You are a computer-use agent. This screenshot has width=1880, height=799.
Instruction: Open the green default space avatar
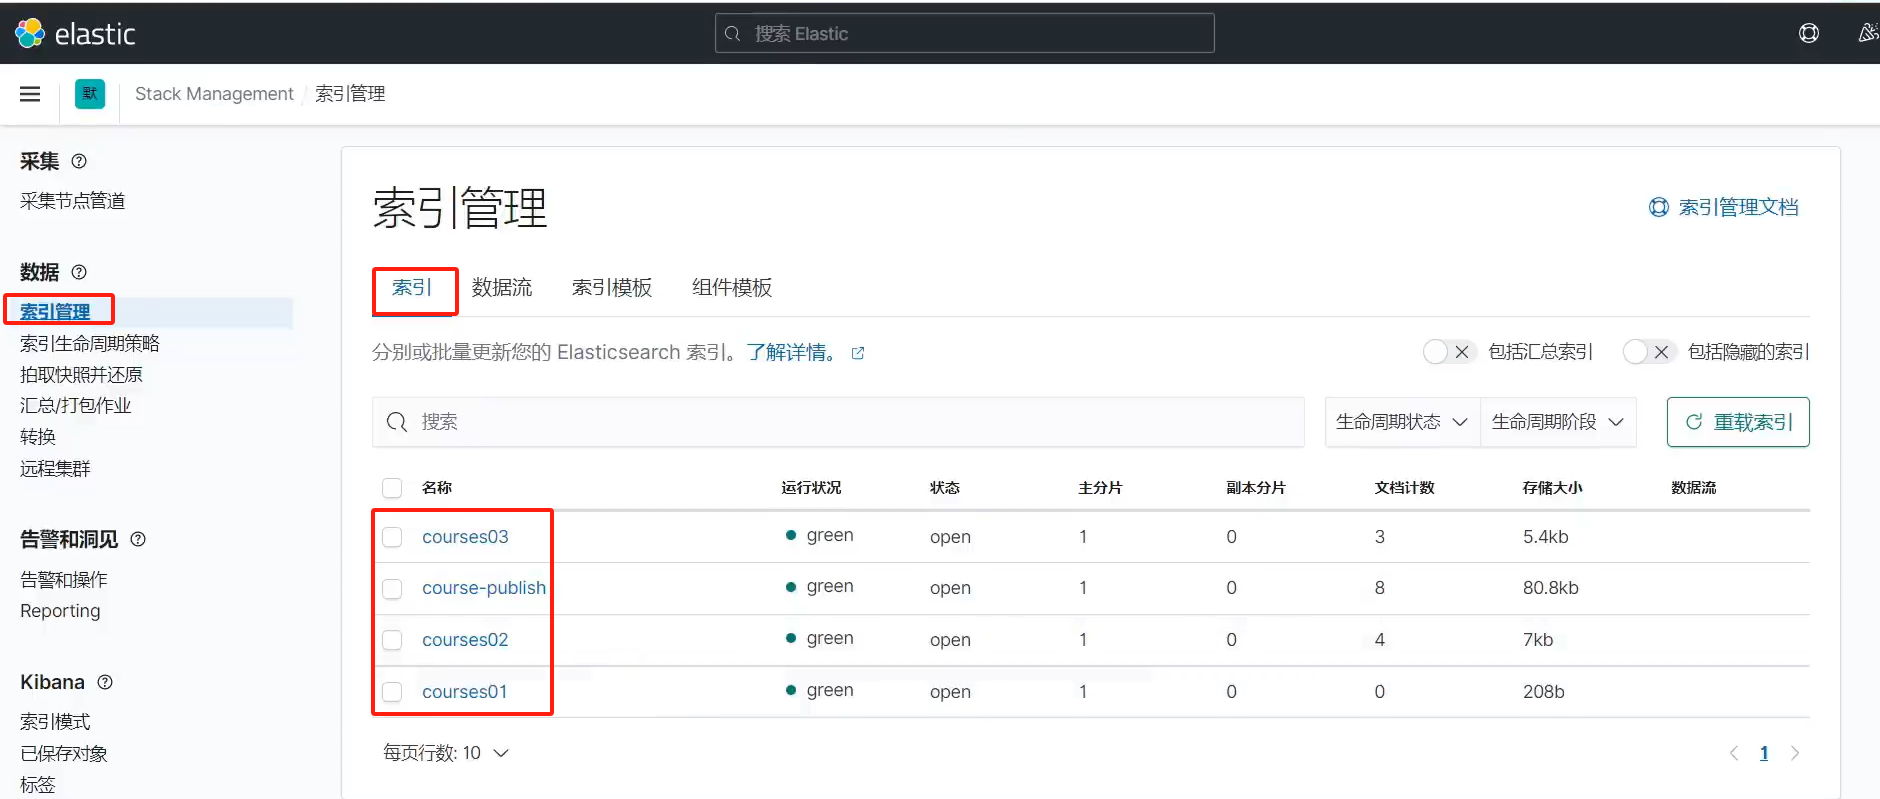90,94
